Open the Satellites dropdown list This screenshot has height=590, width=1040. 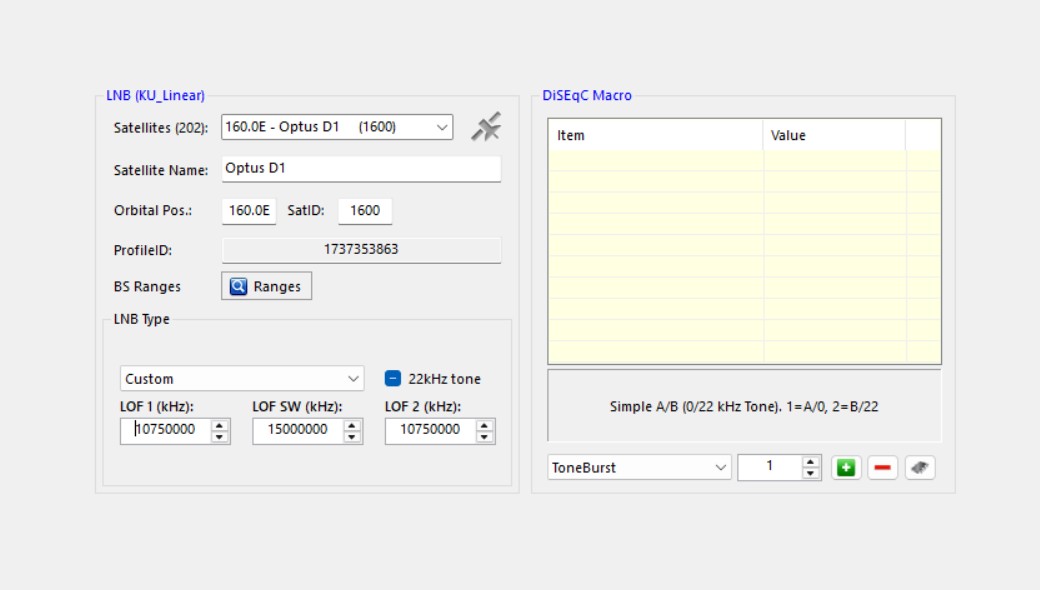442,127
